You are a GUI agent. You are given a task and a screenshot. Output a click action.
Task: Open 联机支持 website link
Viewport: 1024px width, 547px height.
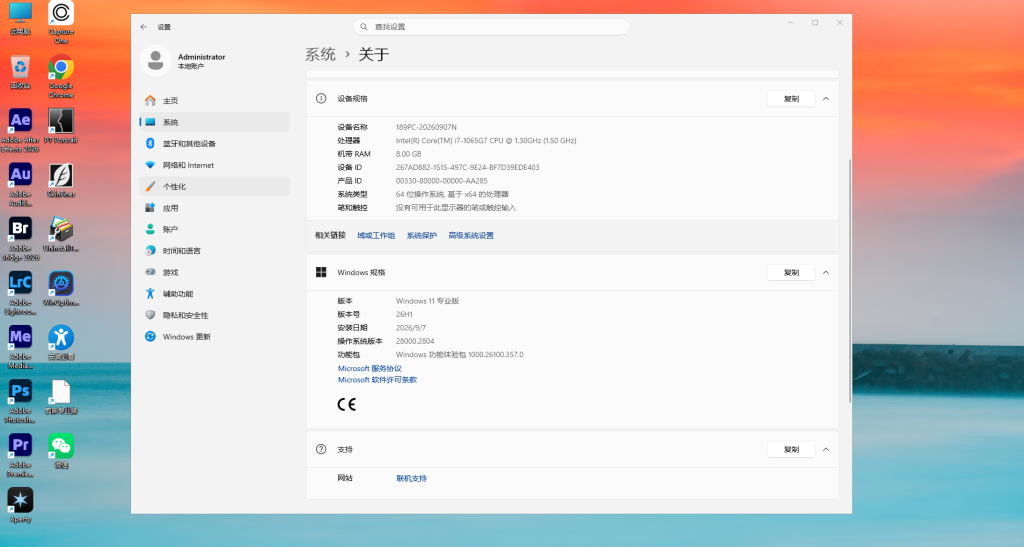click(x=411, y=478)
